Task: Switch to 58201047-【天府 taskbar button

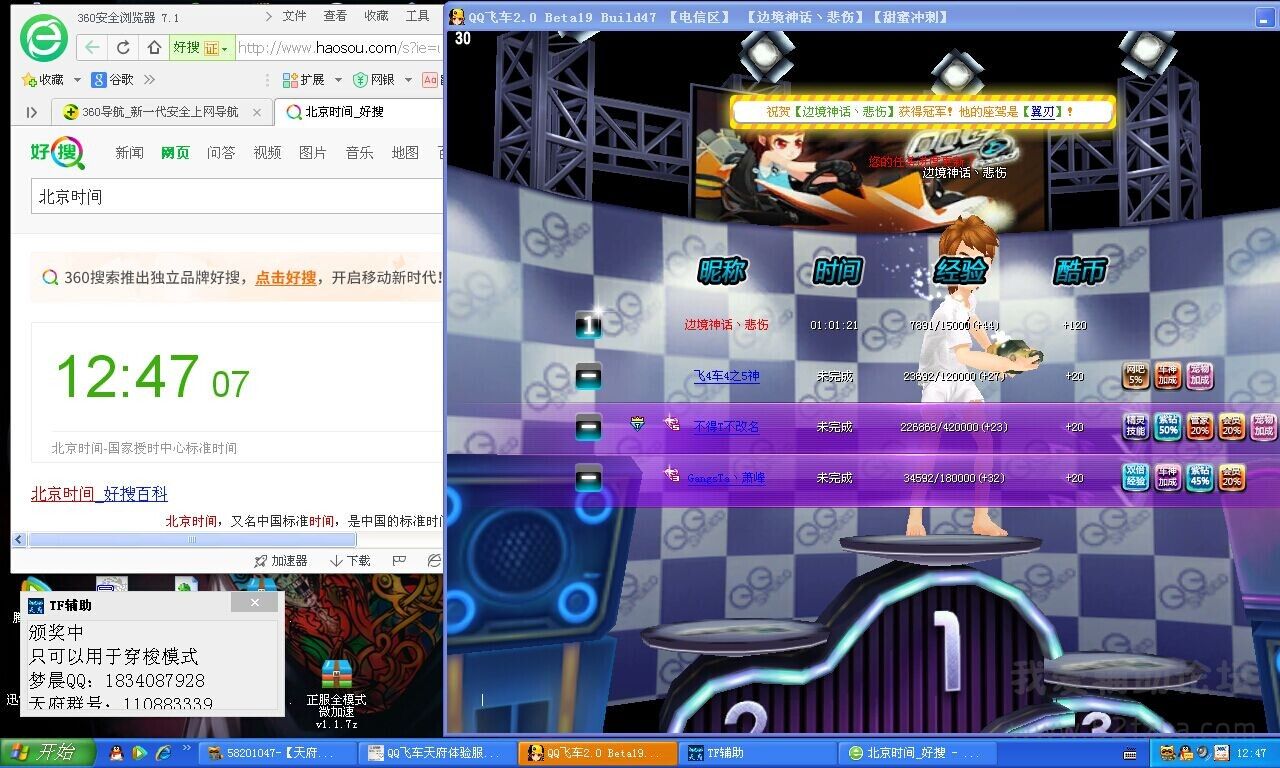Action: click(x=277, y=753)
